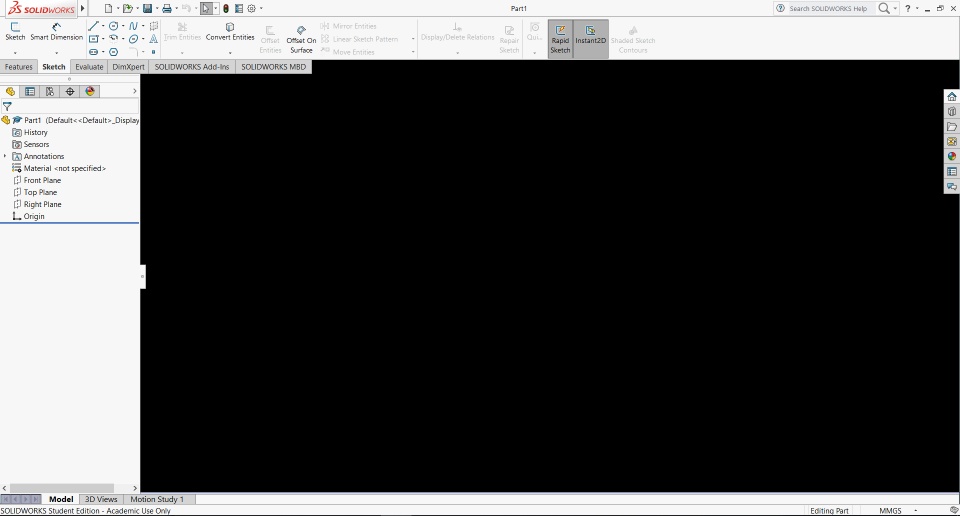Switch to the DimXpert tab
The width and height of the screenshot is (960, 516).
pos(129,67)
